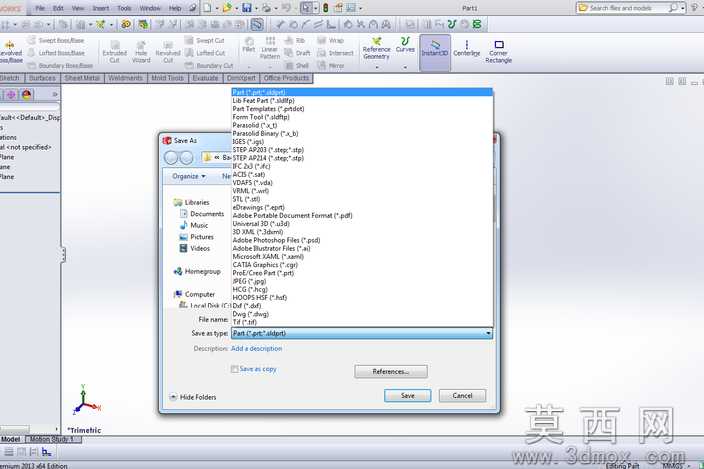Click the Open file folder icon
This screenshot has width=704, height=469.
point(227,8)
